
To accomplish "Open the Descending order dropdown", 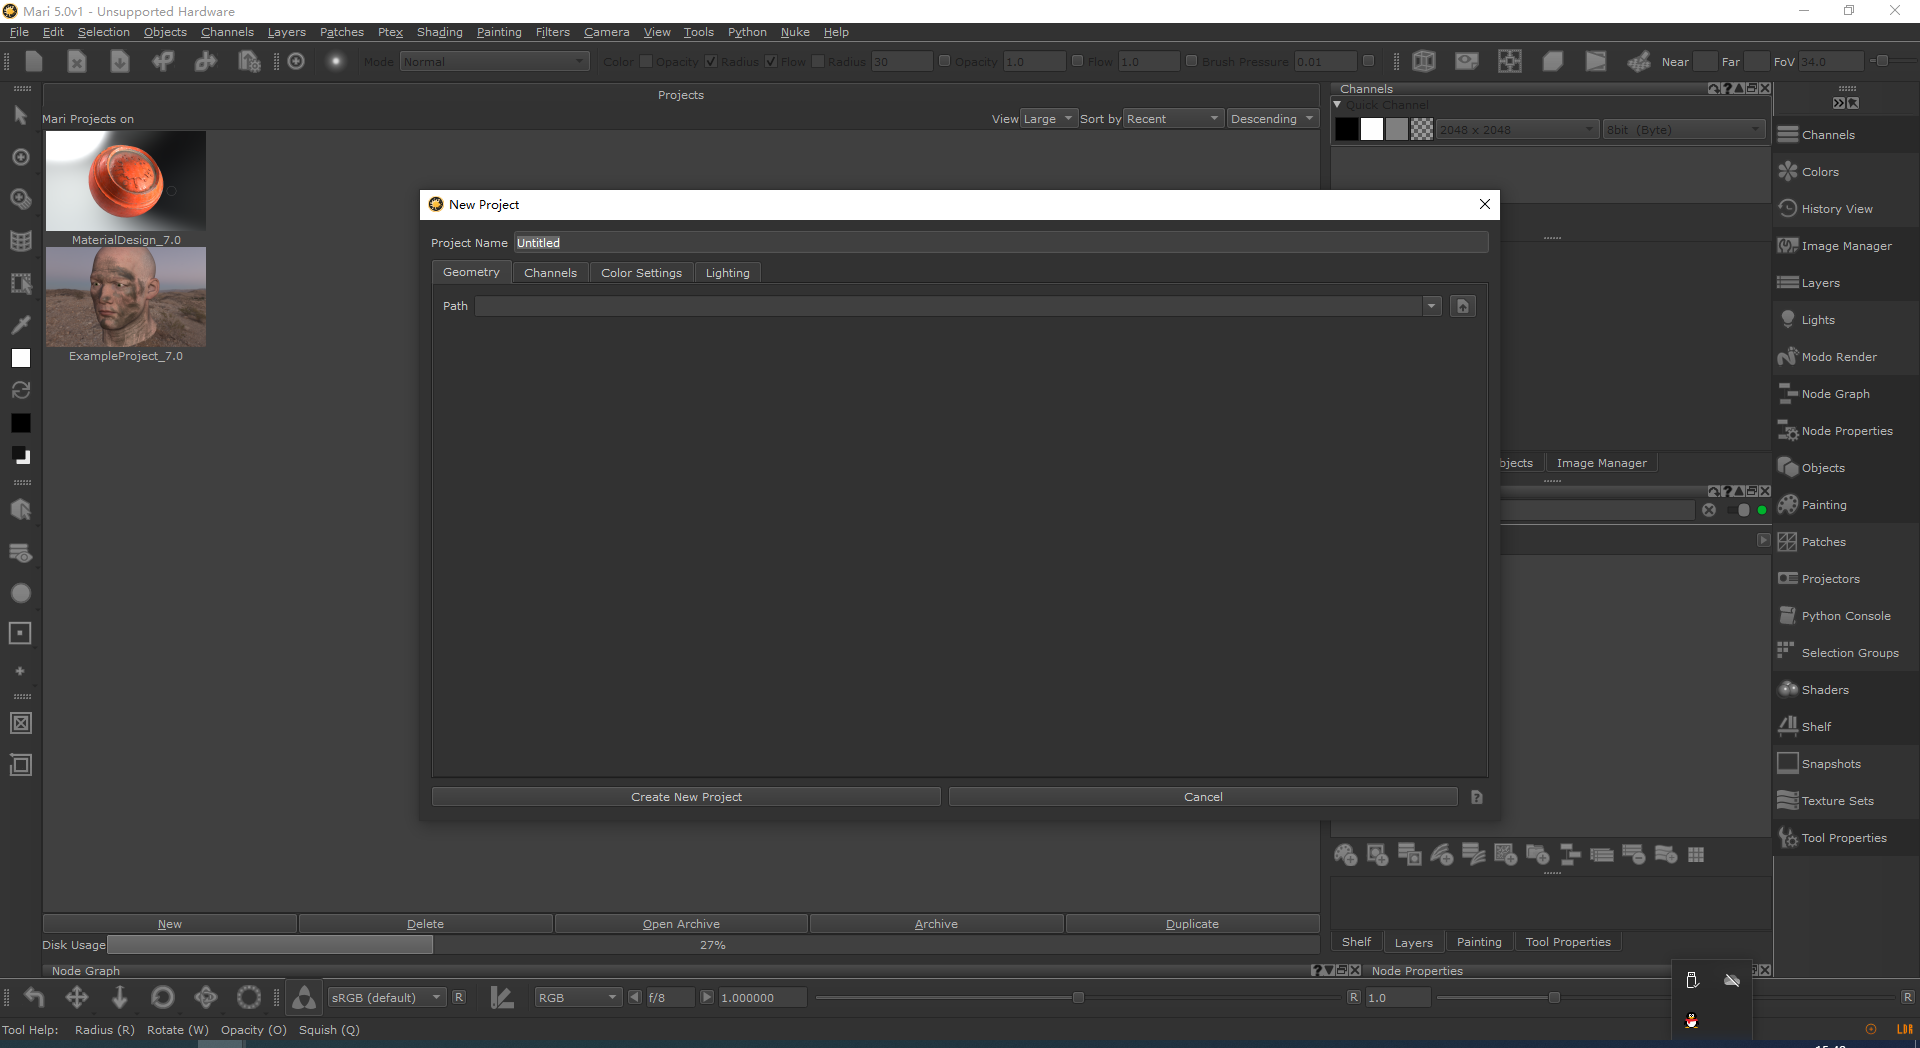I will coord(1273,119).
